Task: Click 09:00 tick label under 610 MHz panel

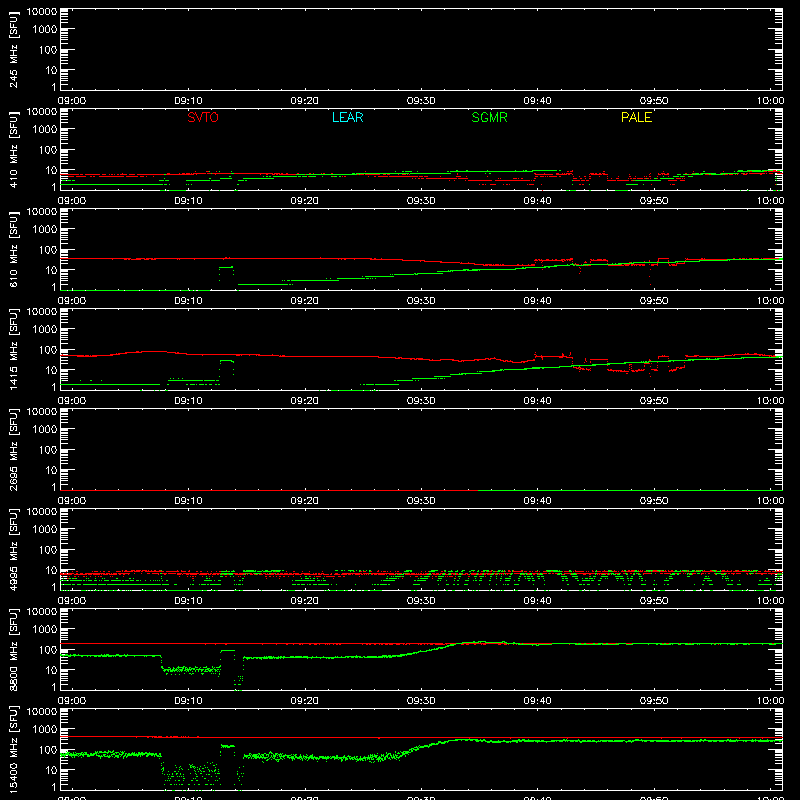Action: click(71, 301)
